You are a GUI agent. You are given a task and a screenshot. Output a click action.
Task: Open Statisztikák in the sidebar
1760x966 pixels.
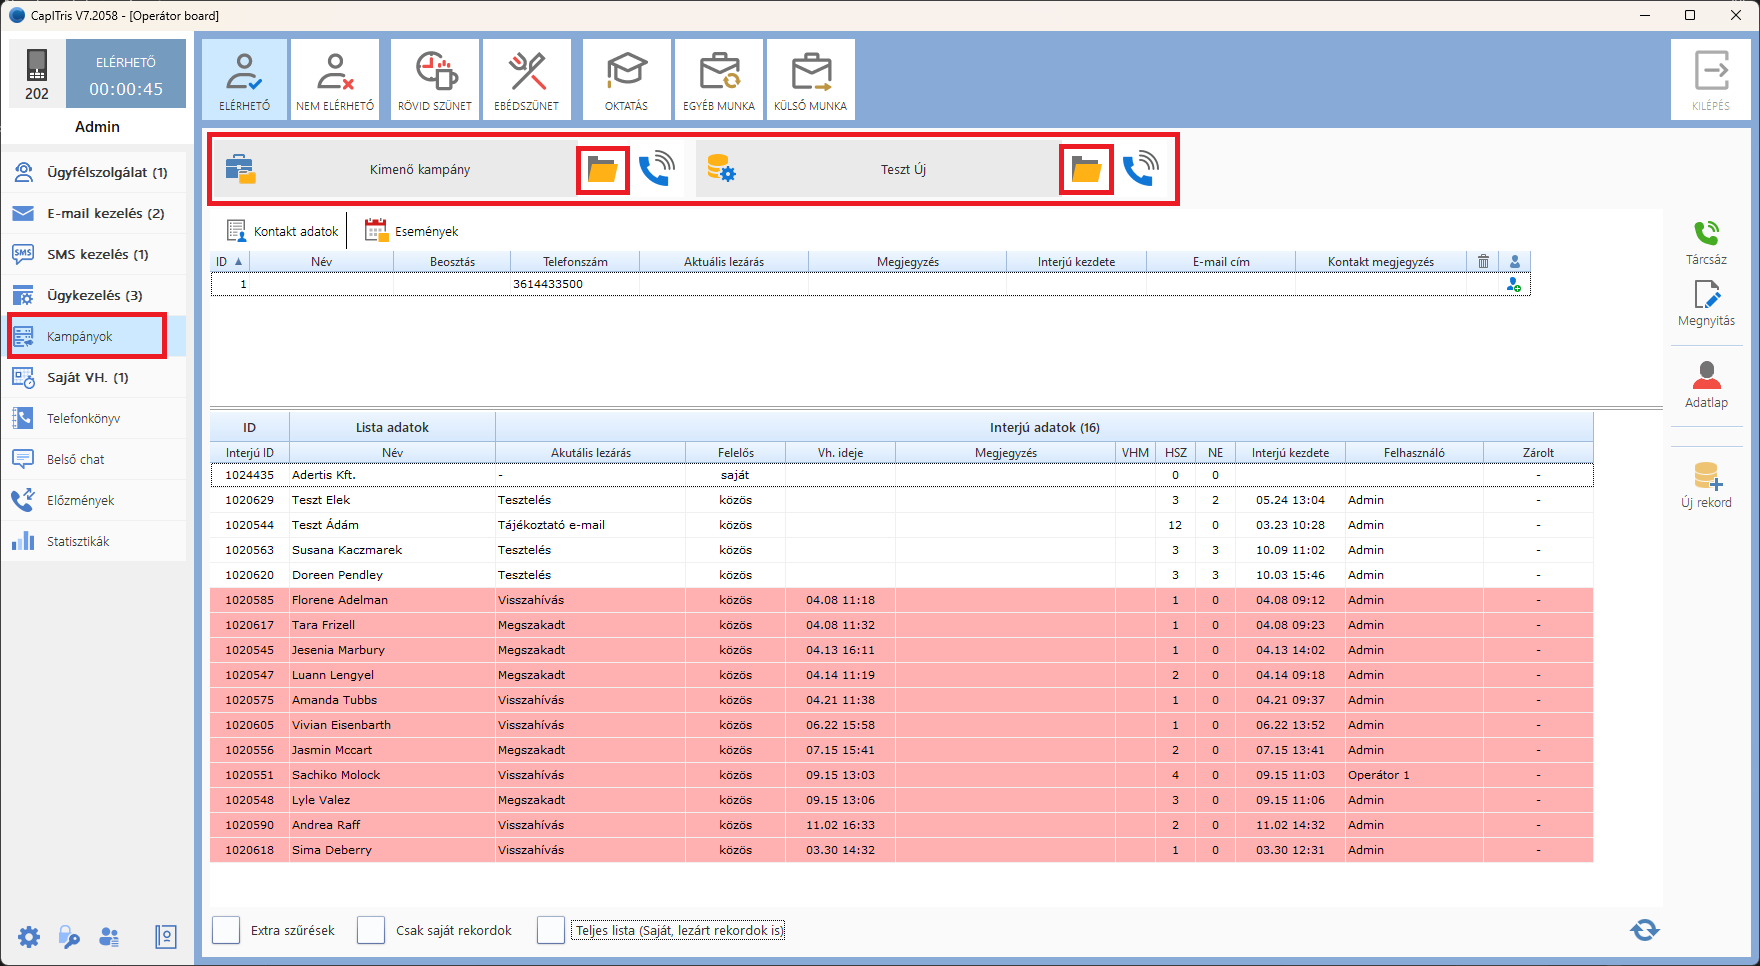[78, 542]
